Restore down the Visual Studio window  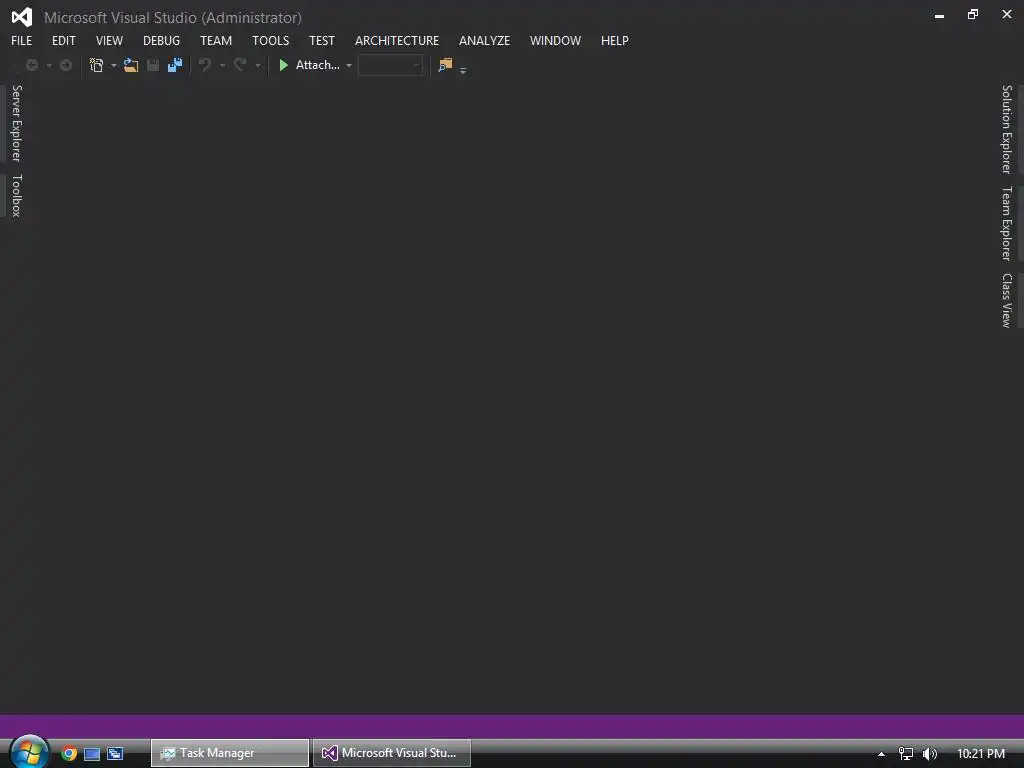click(x=973, y=14)
